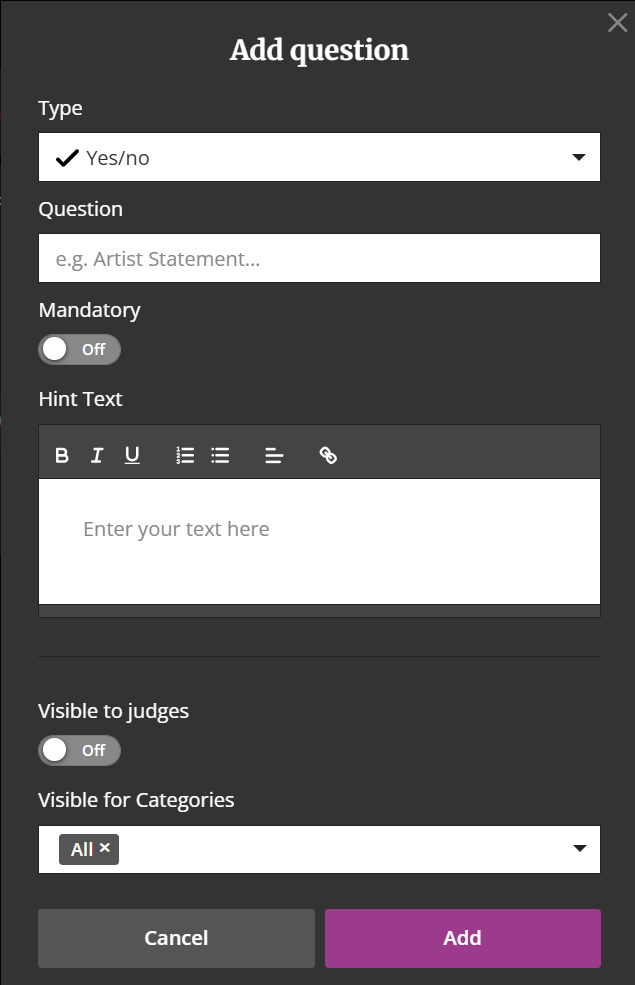This screenshot has height=985, width=635.
Task: Expand the Visible for Categories dropdown arrow
Action: [580, 849]
